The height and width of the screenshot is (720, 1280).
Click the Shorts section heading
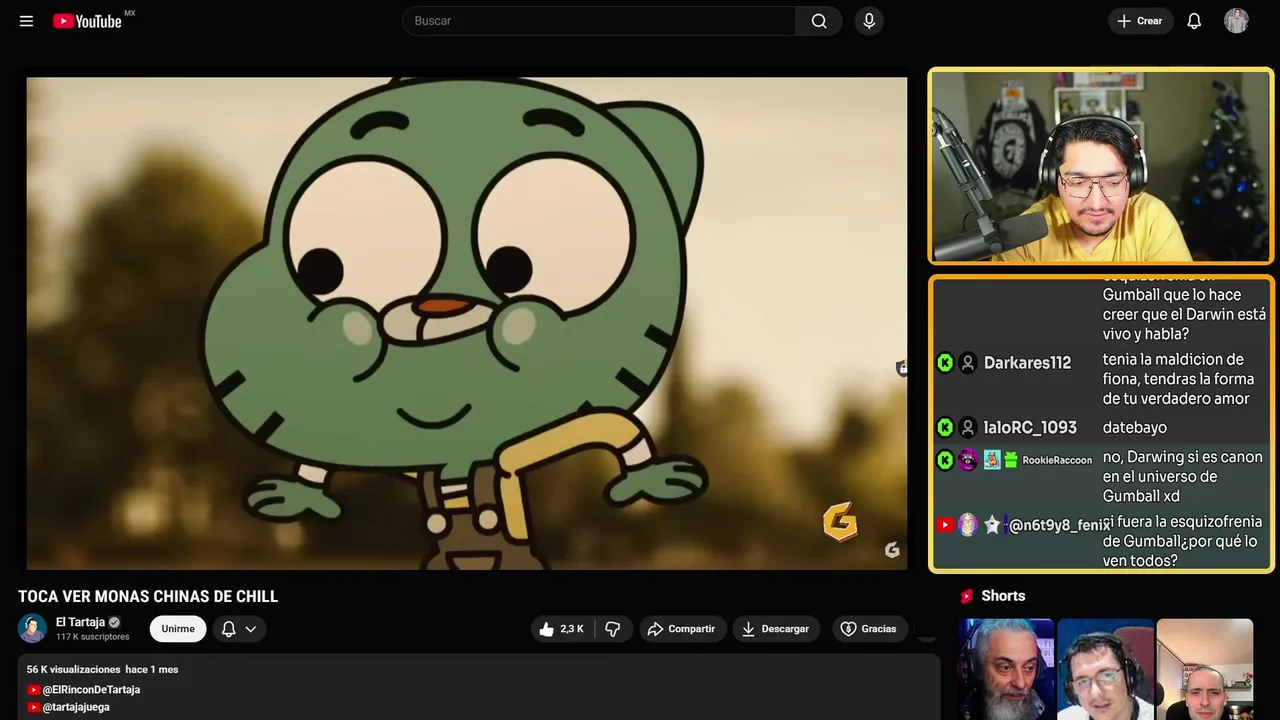coord(1003,596)
